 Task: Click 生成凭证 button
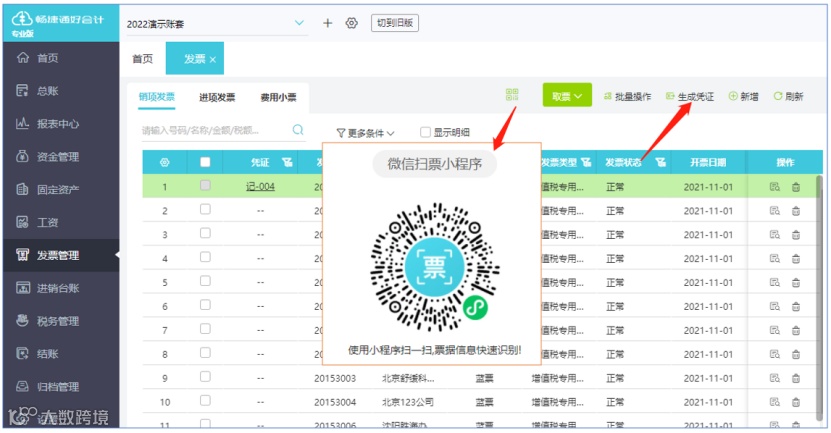coord(690,96)
